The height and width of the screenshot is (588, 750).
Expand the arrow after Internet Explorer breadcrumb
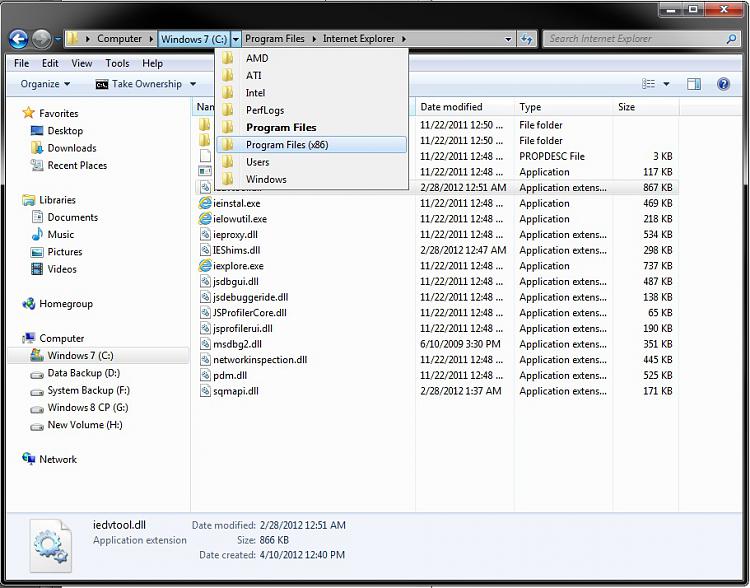(x=404, y=39)
